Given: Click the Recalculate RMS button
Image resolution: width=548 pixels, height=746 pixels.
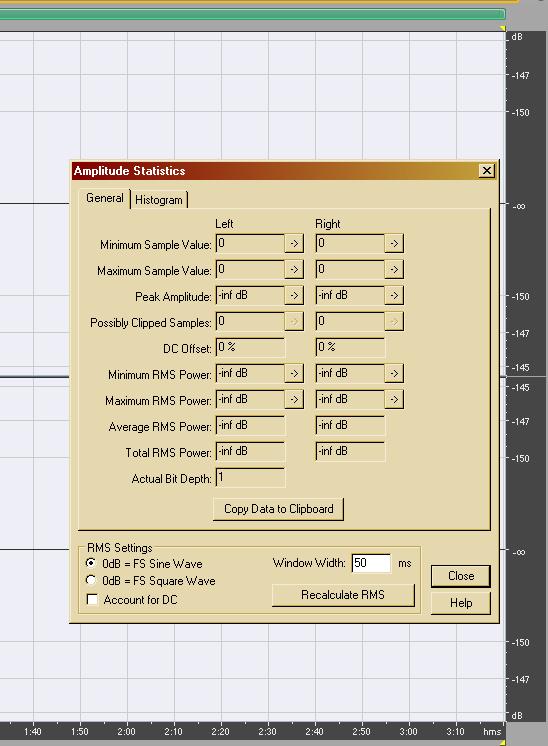Looking at the screenshot, I should 343,595.
